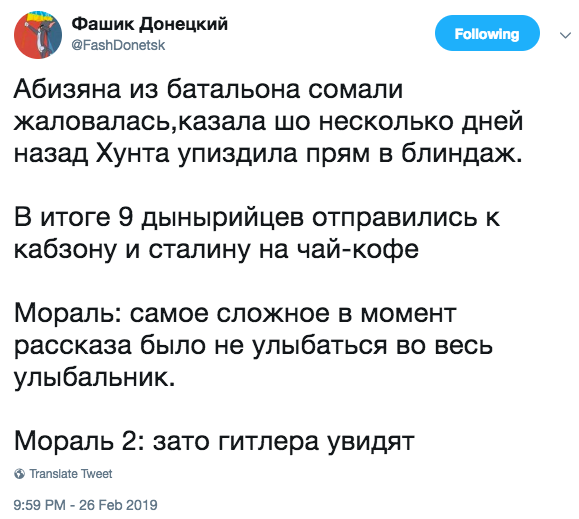Click the globe icon beside Translate Tweet
The width and height of the screenshot is (579, 519).
click(20, 474)
